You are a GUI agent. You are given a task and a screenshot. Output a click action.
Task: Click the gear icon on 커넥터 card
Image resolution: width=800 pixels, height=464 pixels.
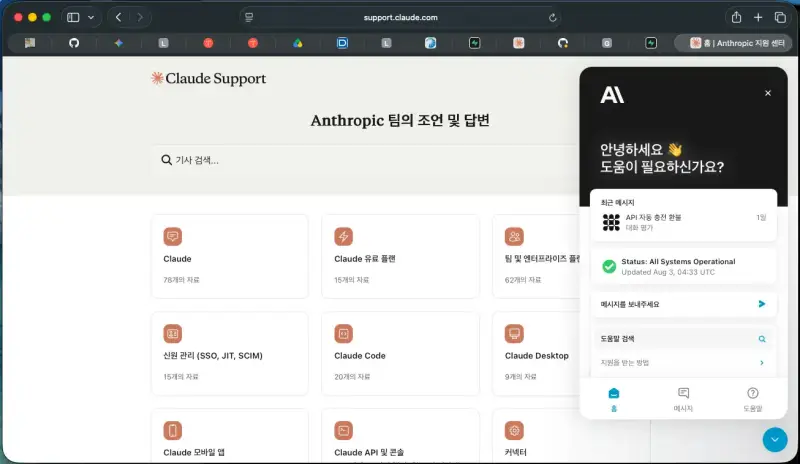(514, 430)
